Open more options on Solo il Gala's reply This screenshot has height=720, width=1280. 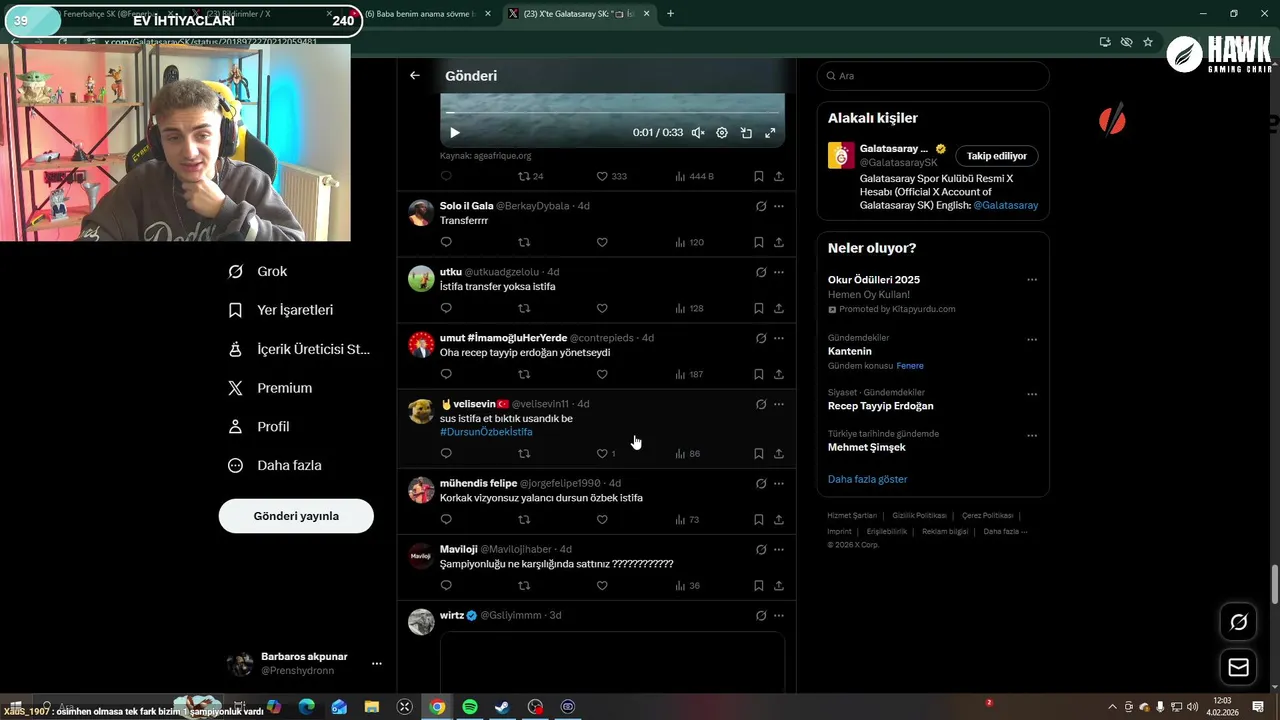(778, 206)
